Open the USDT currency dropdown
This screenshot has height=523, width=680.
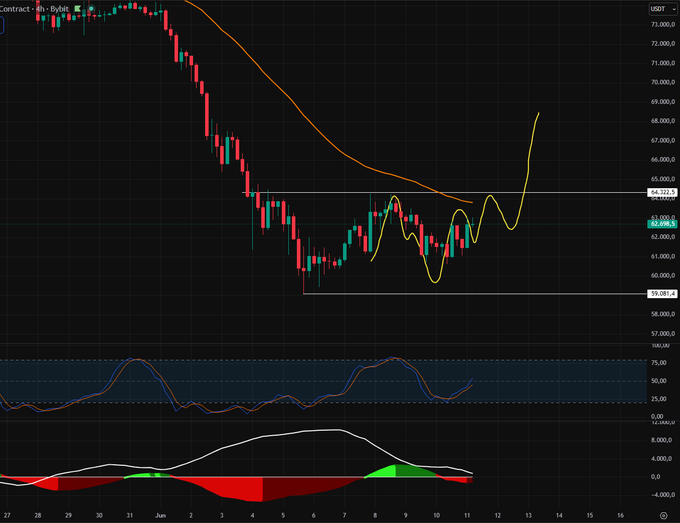tap(663, 9)
